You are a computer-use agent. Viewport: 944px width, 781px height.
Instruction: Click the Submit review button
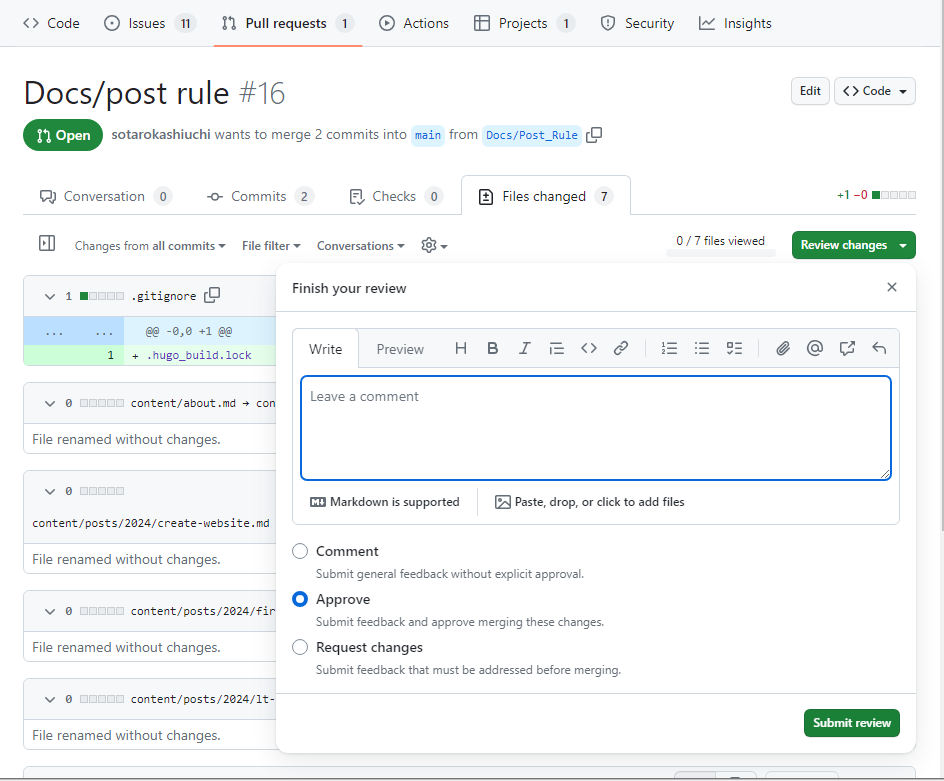[851, 723]
